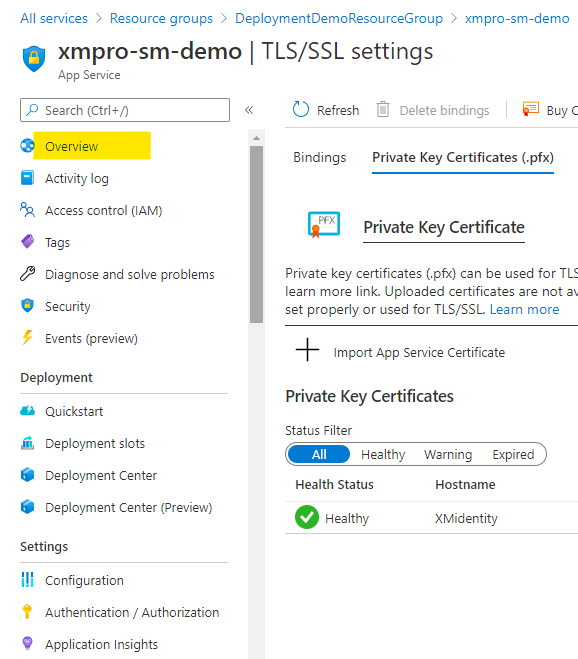Open Access control (IAM)
The height and width of the screenshot is (659, 578).
(103, 210)
